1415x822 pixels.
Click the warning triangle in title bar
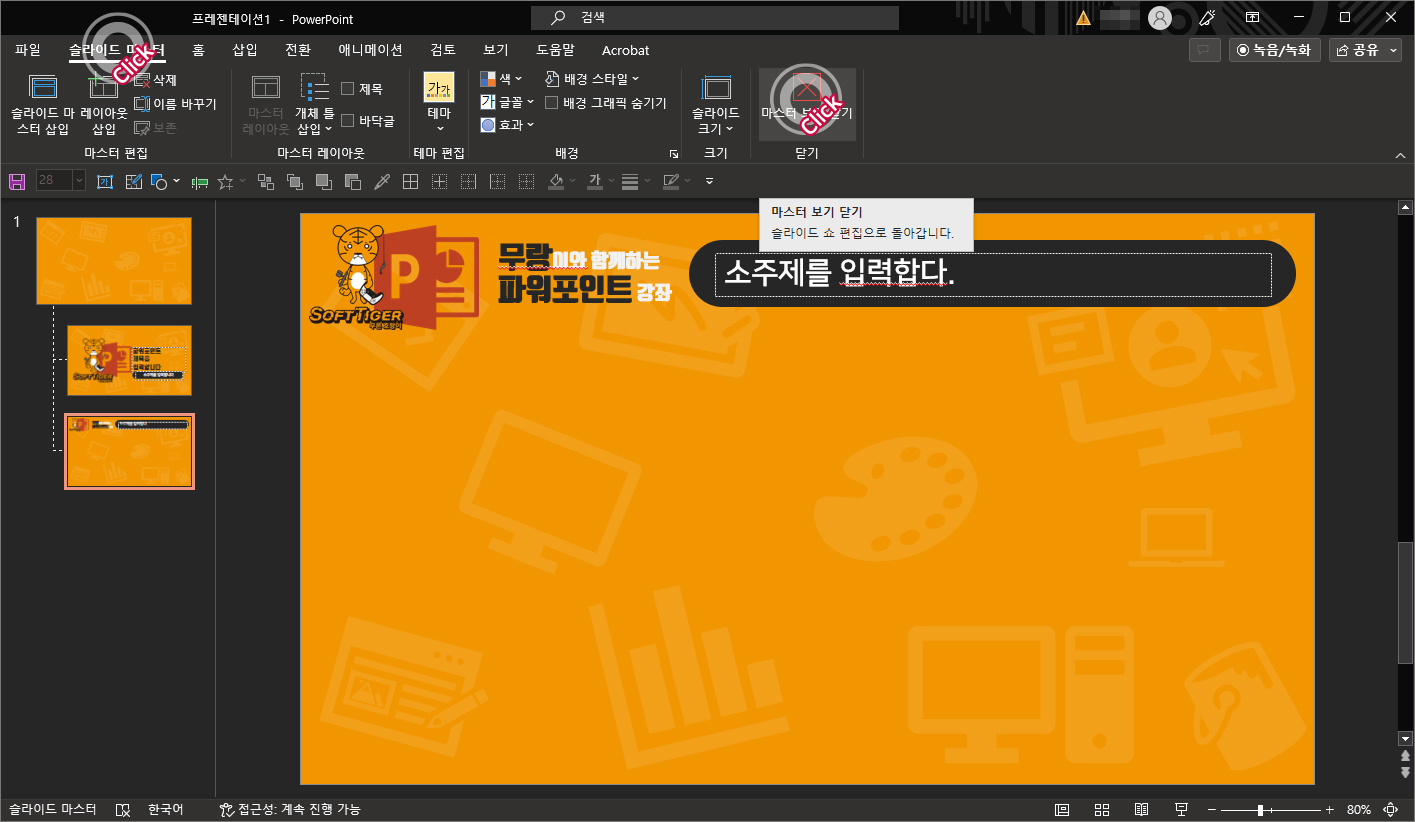click(x=1083, y=18)
